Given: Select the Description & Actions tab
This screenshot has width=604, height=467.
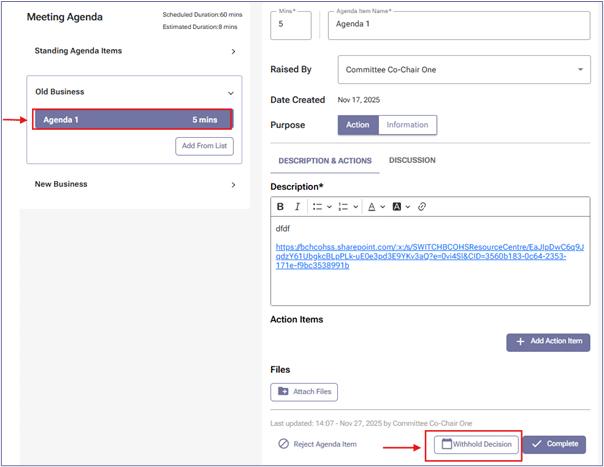Looking at the screenshot, I should tap(325, 160).
